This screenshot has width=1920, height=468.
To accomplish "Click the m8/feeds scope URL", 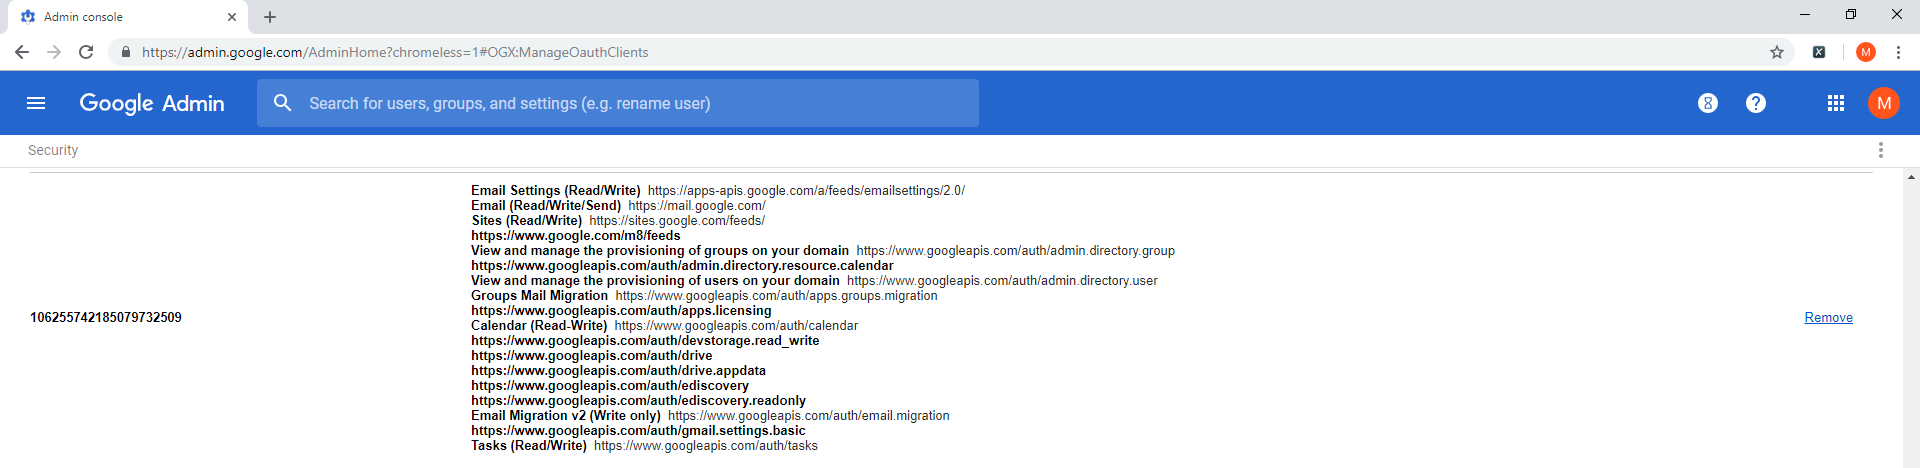I will pyautogui.click(x=576, y=236).
